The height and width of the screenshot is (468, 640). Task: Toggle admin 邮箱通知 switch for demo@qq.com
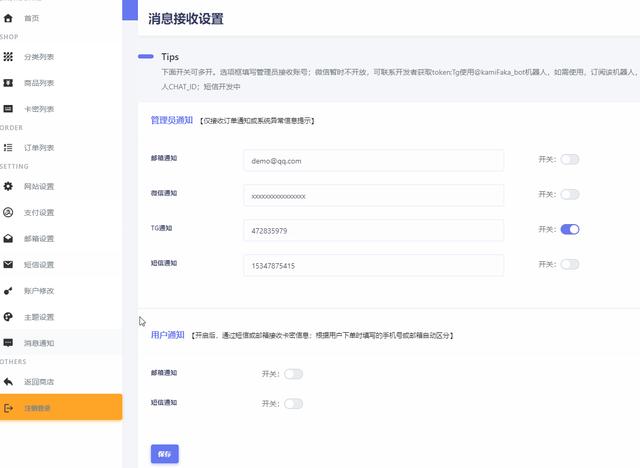click(570, 160)
